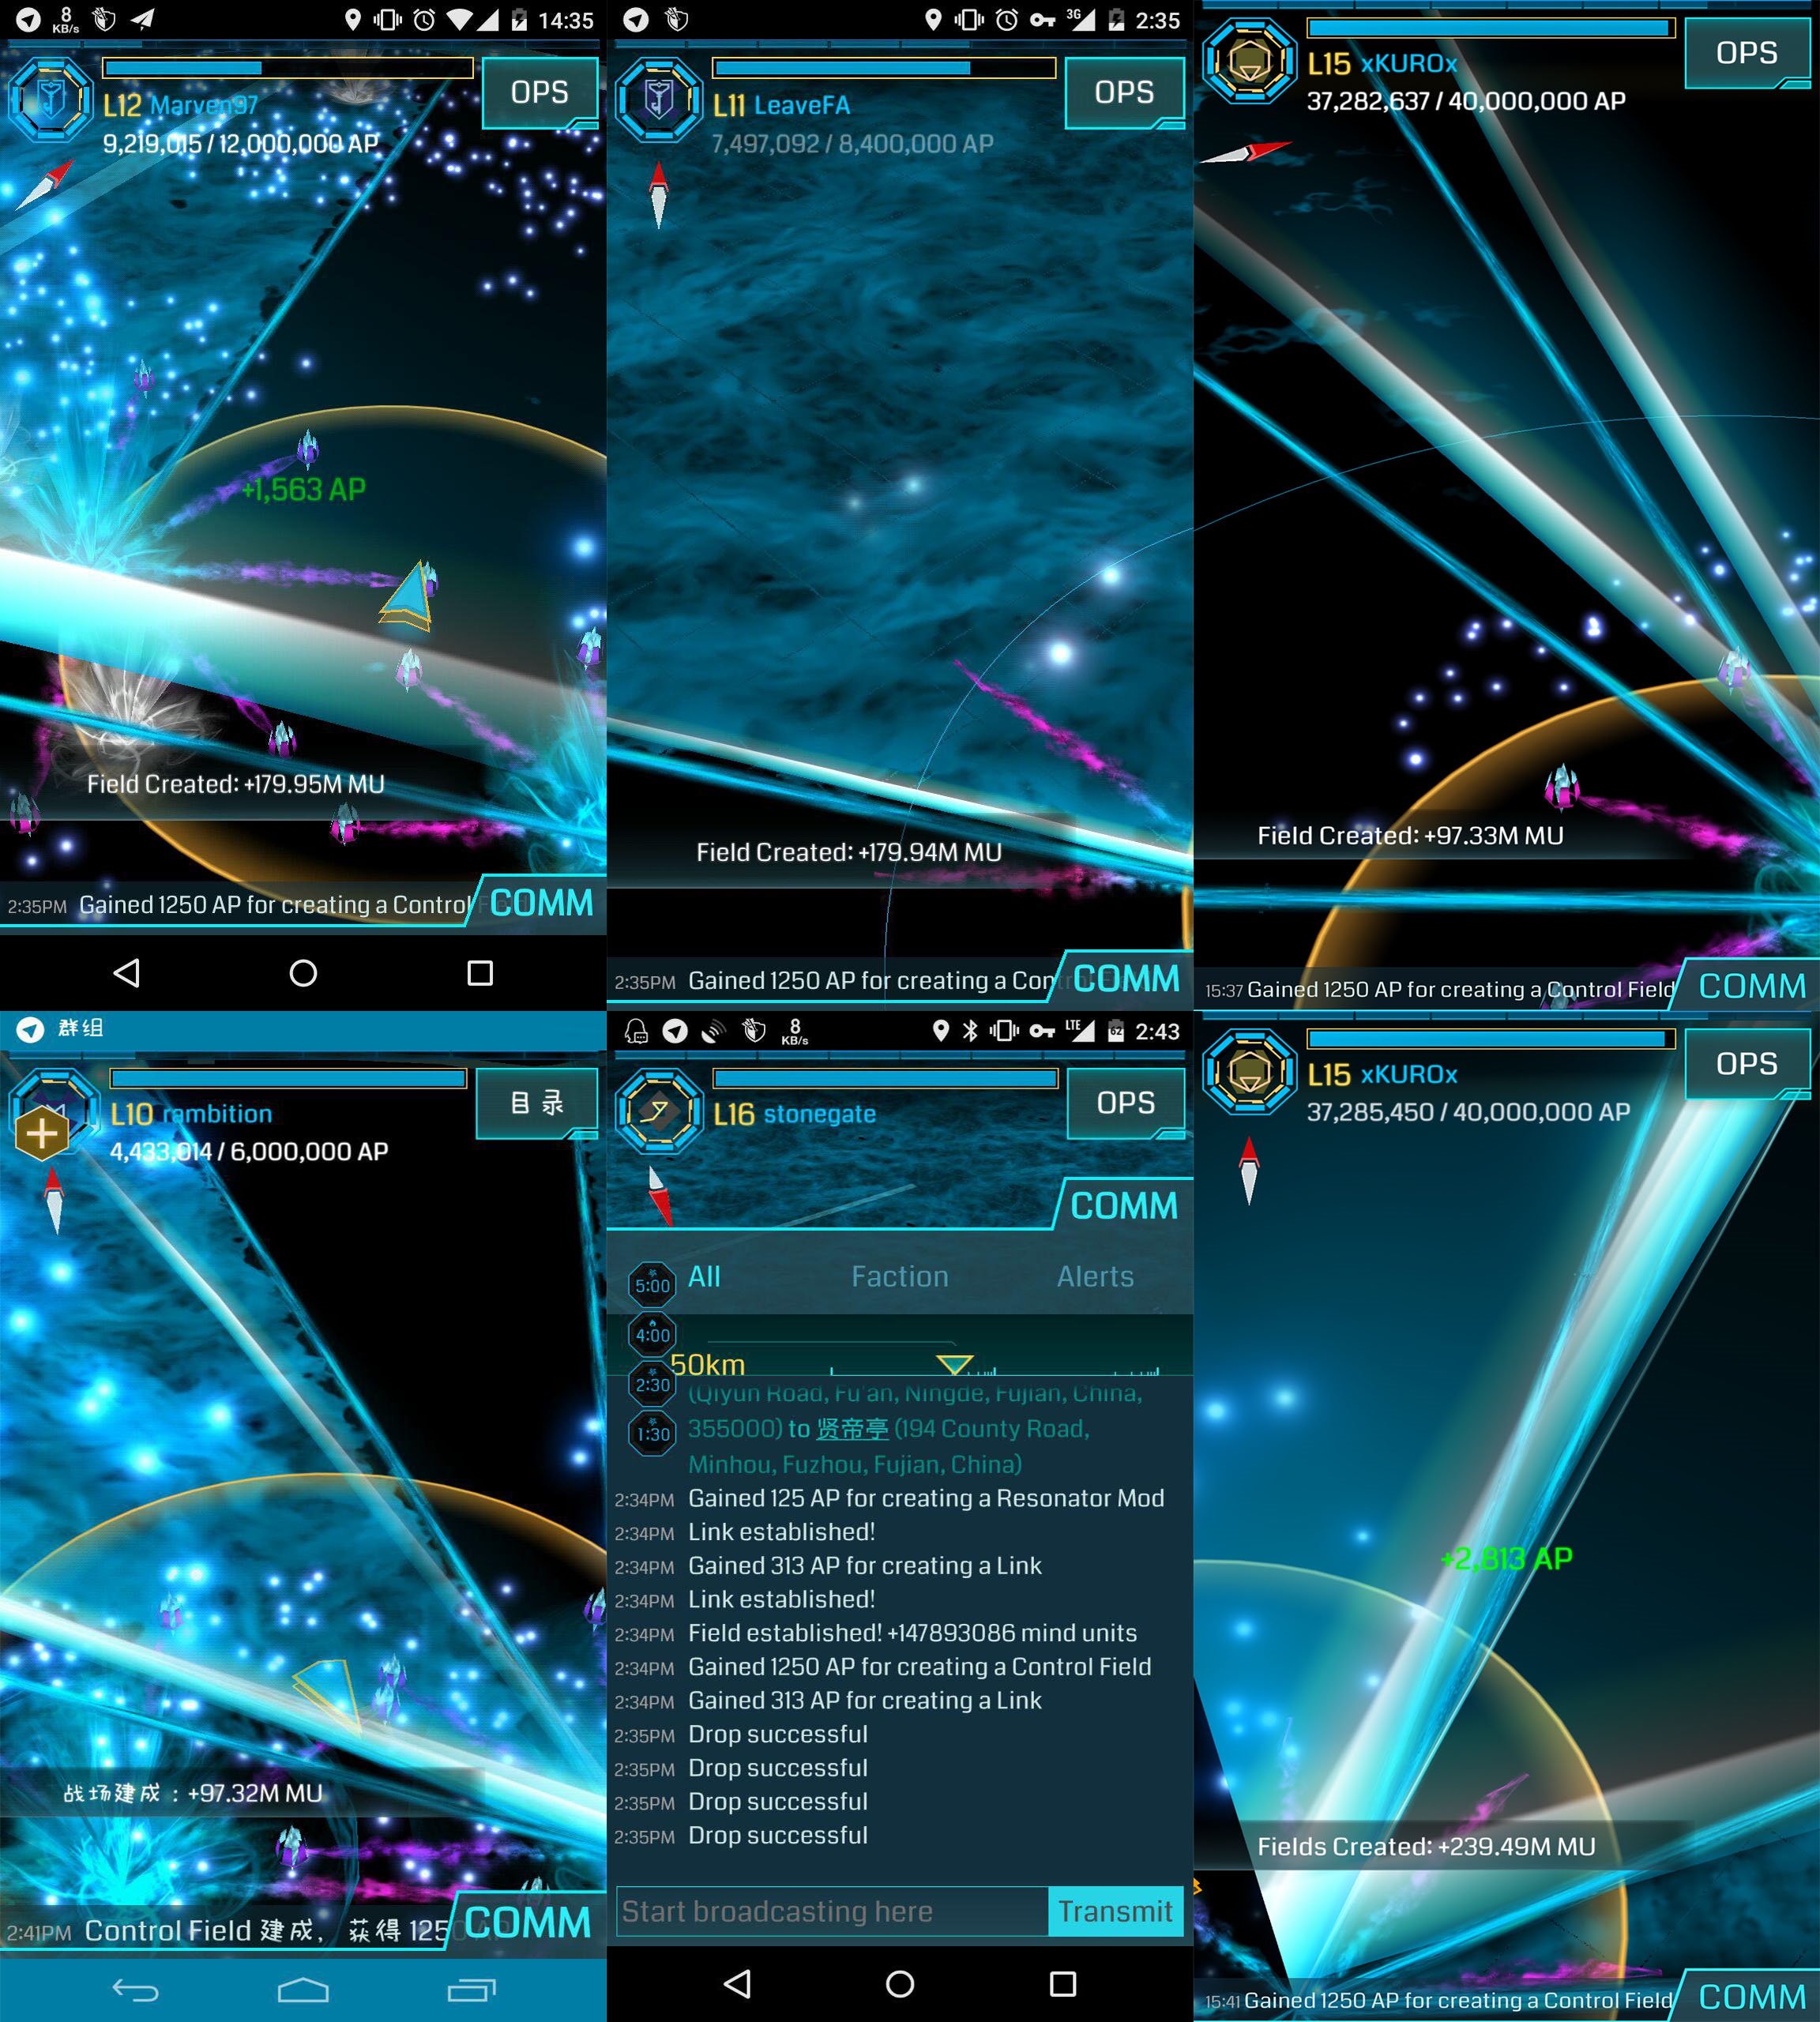Open COMM on LeaveFA's screen
Screen dimensions: 1820x2022
pos(1125,978)
